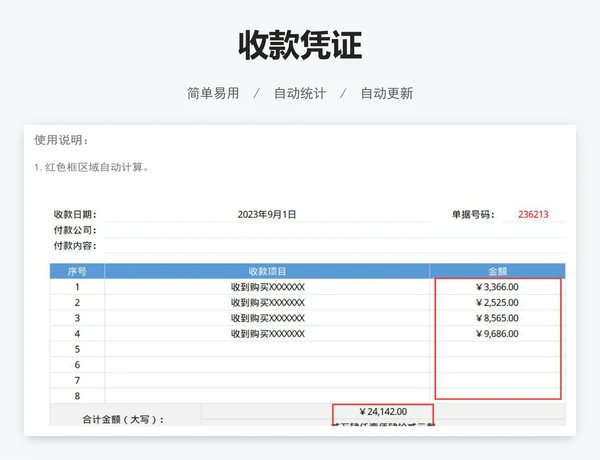Viewport: 600px width, 460px height.
Task: Click the 收款凭证 title heading
Action: click(x=300, y=46)
